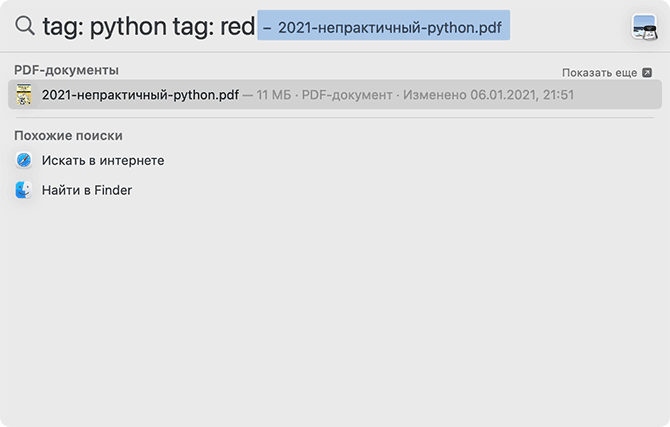Choose "Найти в Finder"
670x427 pixels.
point(87,190)
